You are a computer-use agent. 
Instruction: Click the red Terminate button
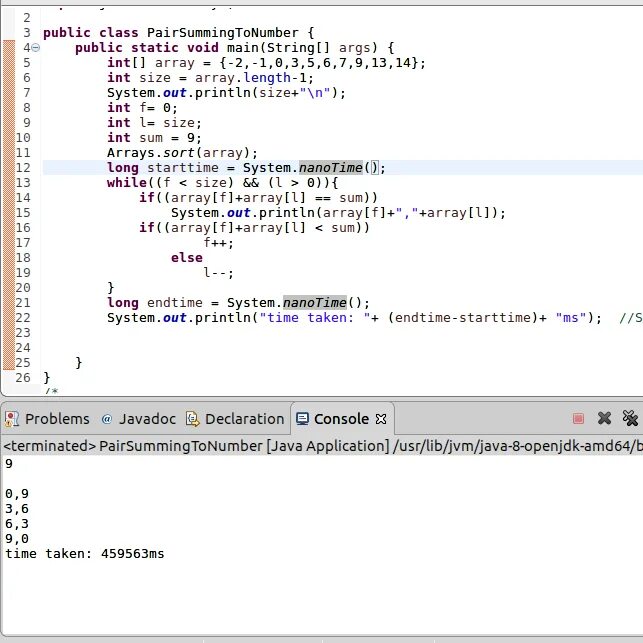(x=578, y=418)
